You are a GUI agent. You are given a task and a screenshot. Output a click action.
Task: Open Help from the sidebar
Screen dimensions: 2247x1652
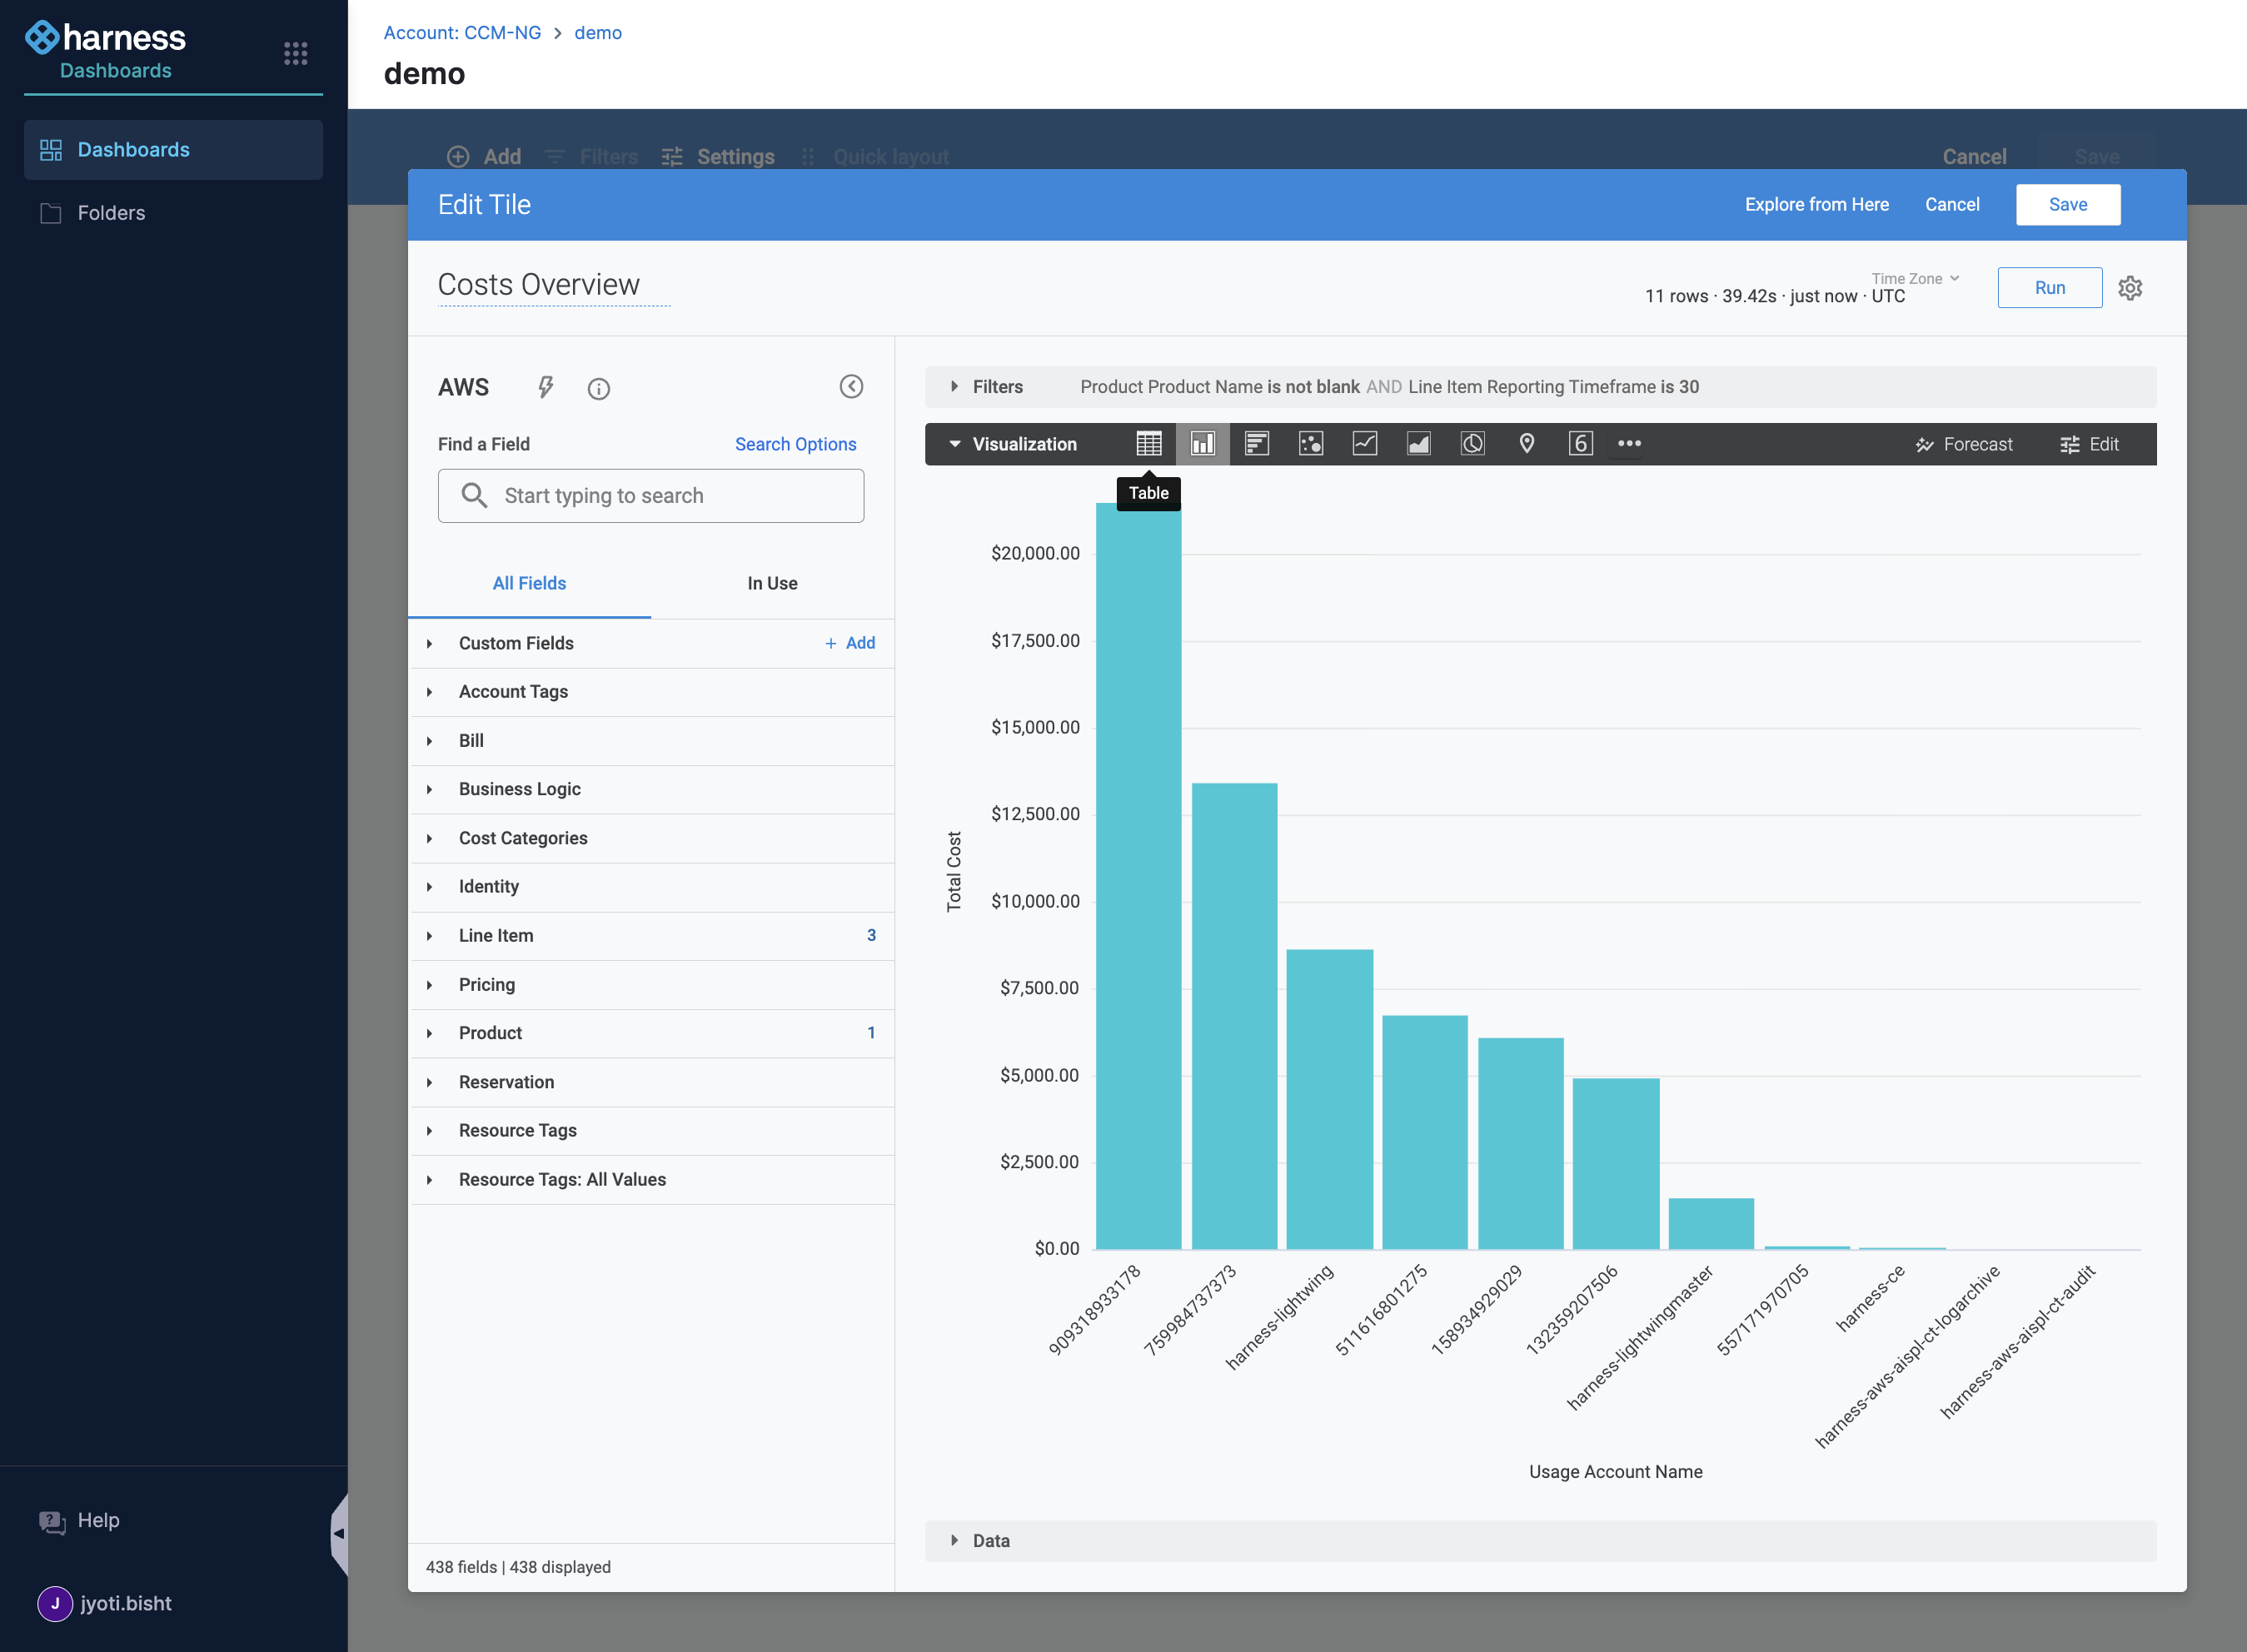80,1521
